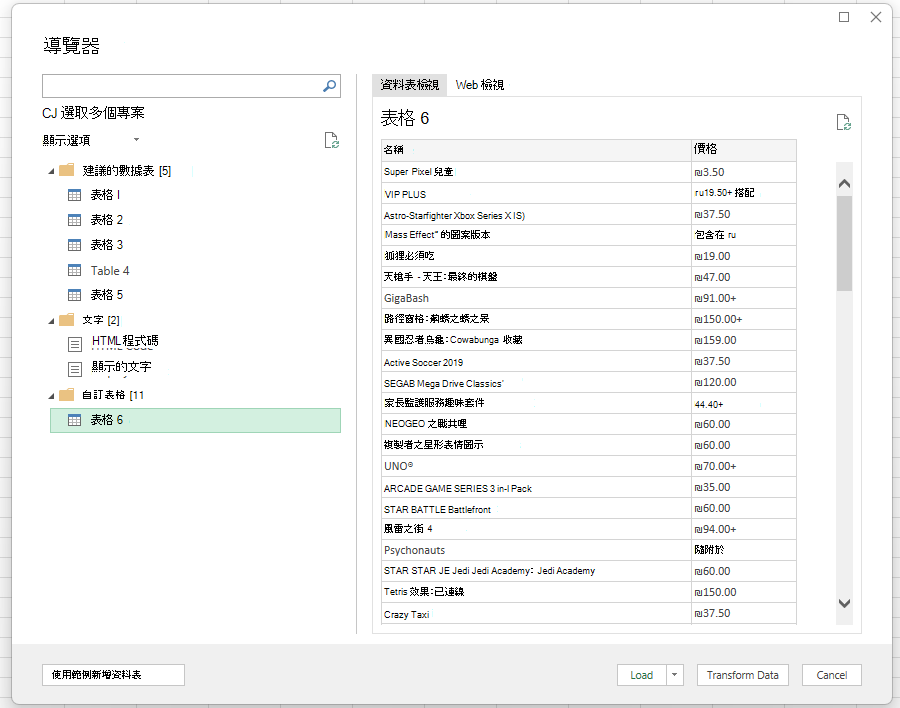Click the GigaBash cell
The image size is (900, 708).
[x=536, y=299]
